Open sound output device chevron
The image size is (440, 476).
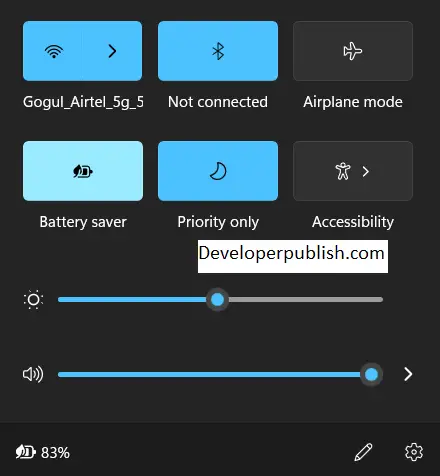[x=408, y=374]
